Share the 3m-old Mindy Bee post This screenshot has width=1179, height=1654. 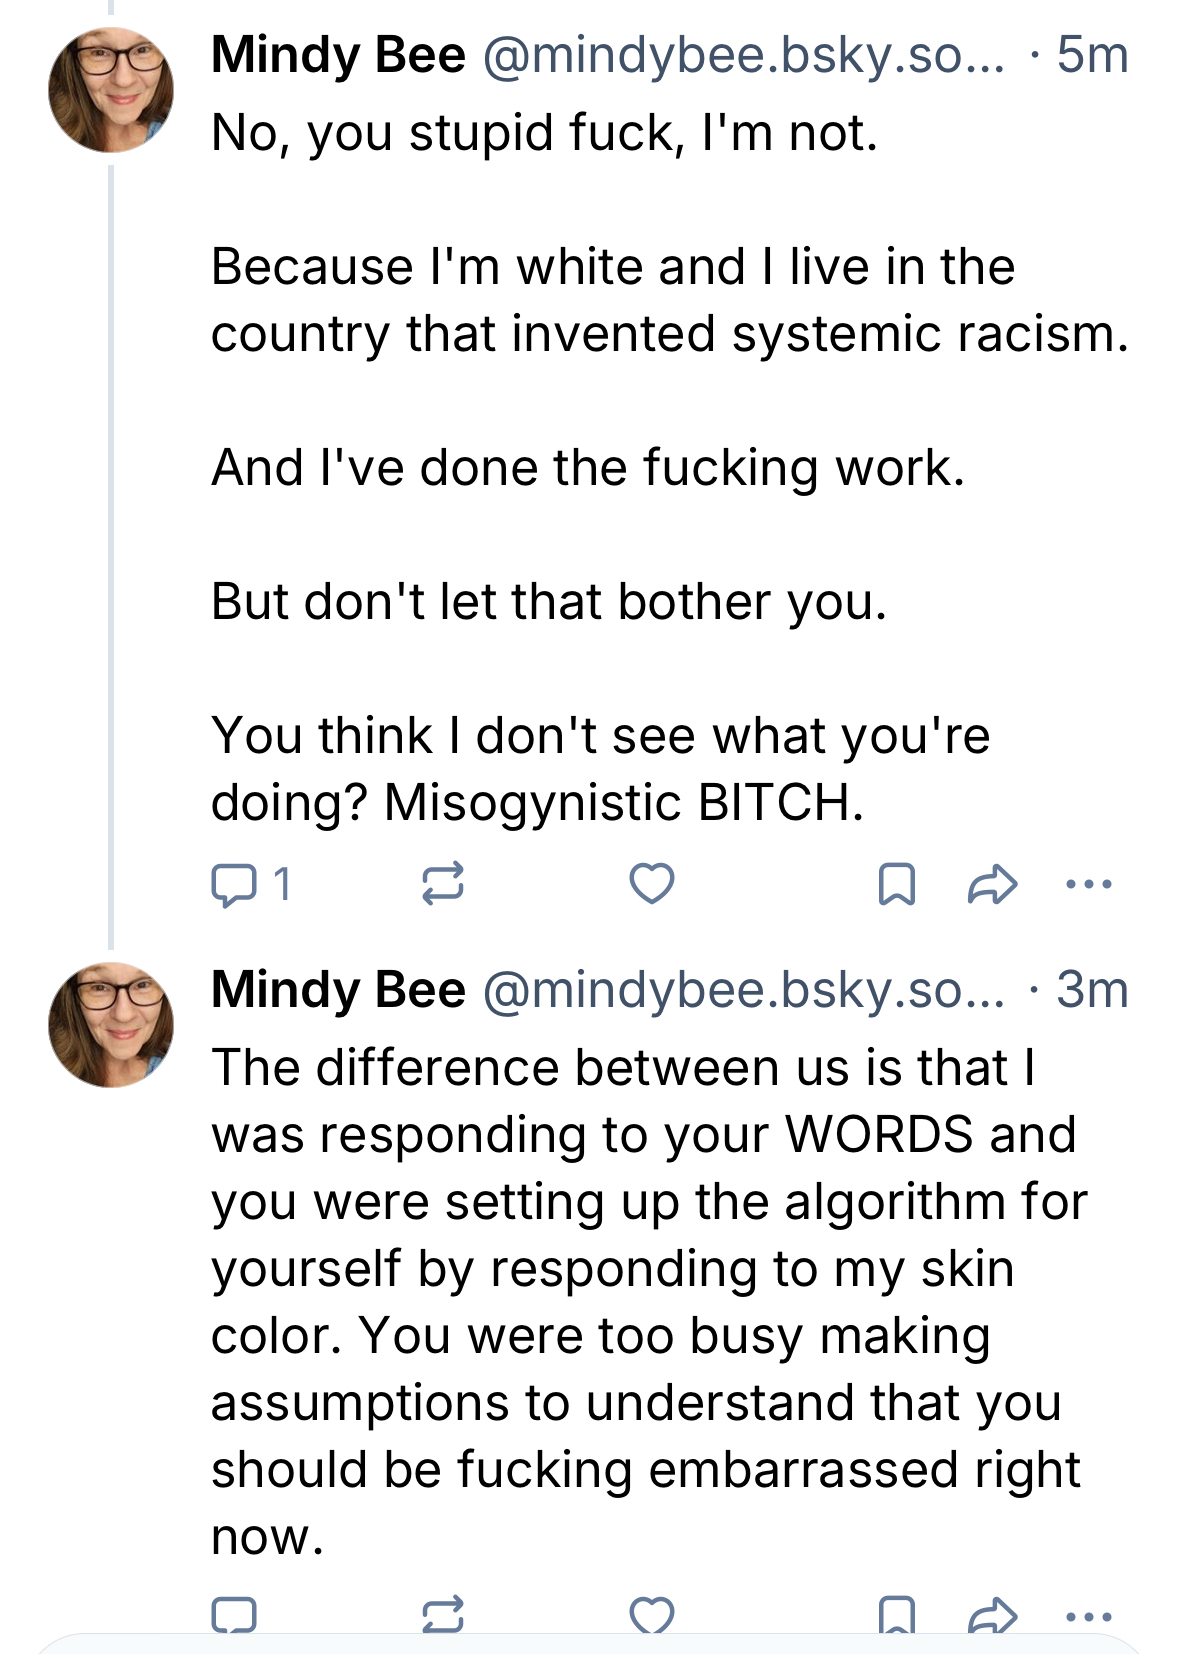992,1614
